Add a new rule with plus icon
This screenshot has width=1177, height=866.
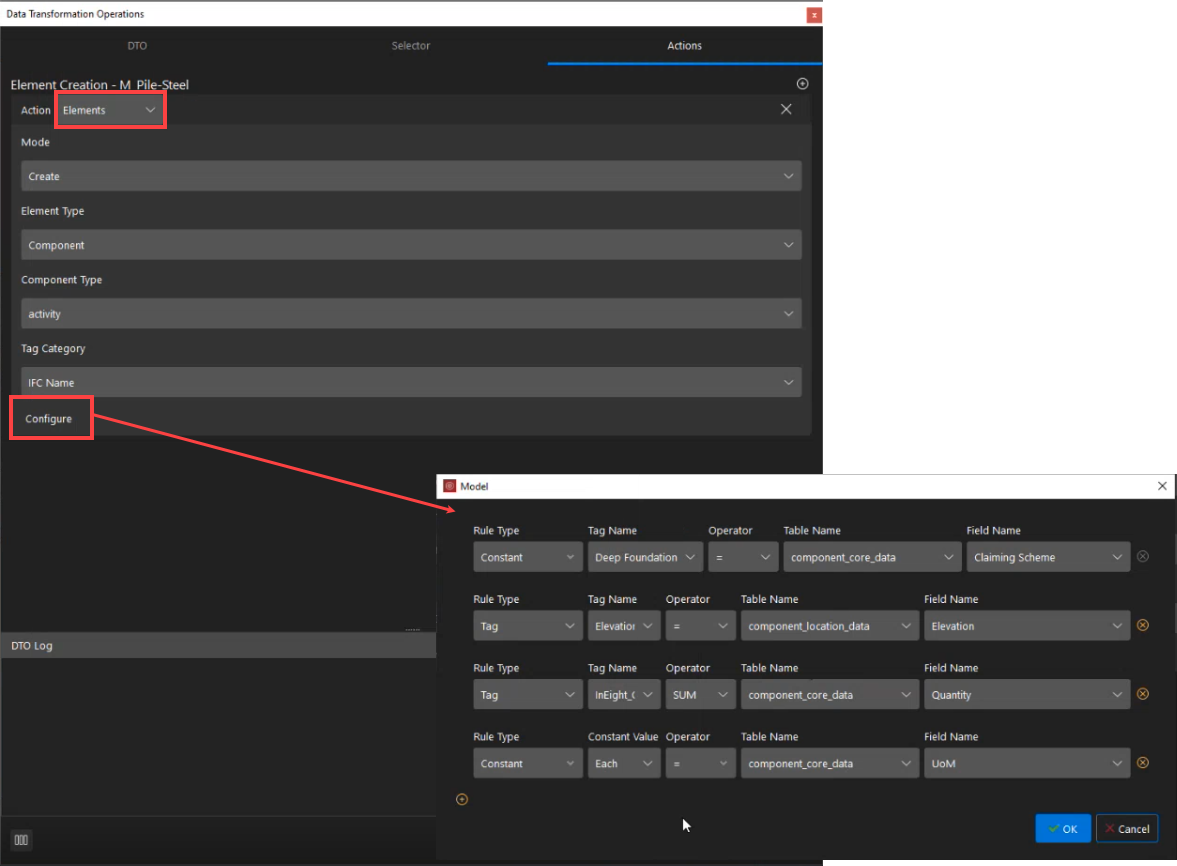(462, 800)
